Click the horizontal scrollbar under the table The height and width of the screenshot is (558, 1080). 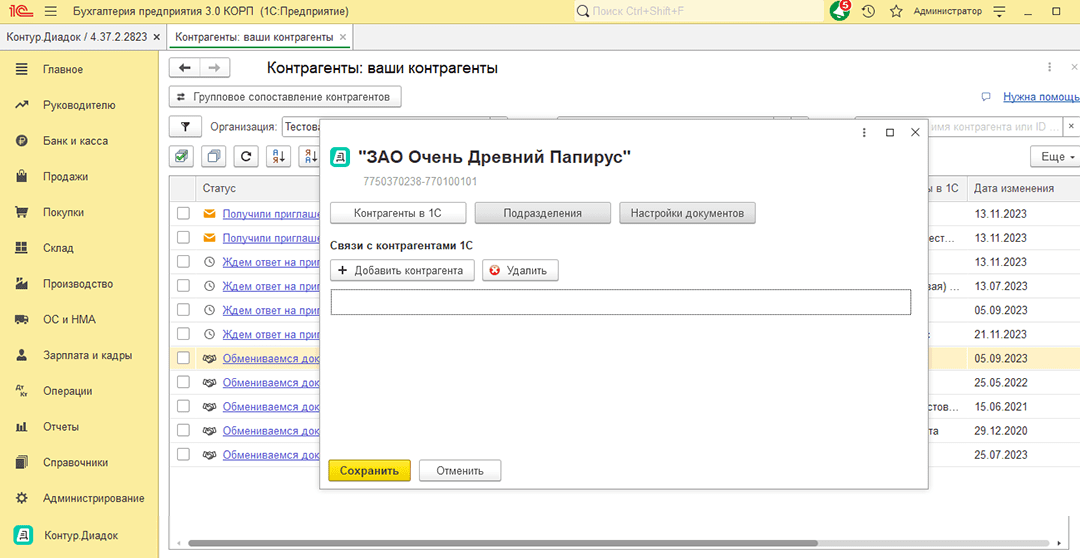point(503,543)
